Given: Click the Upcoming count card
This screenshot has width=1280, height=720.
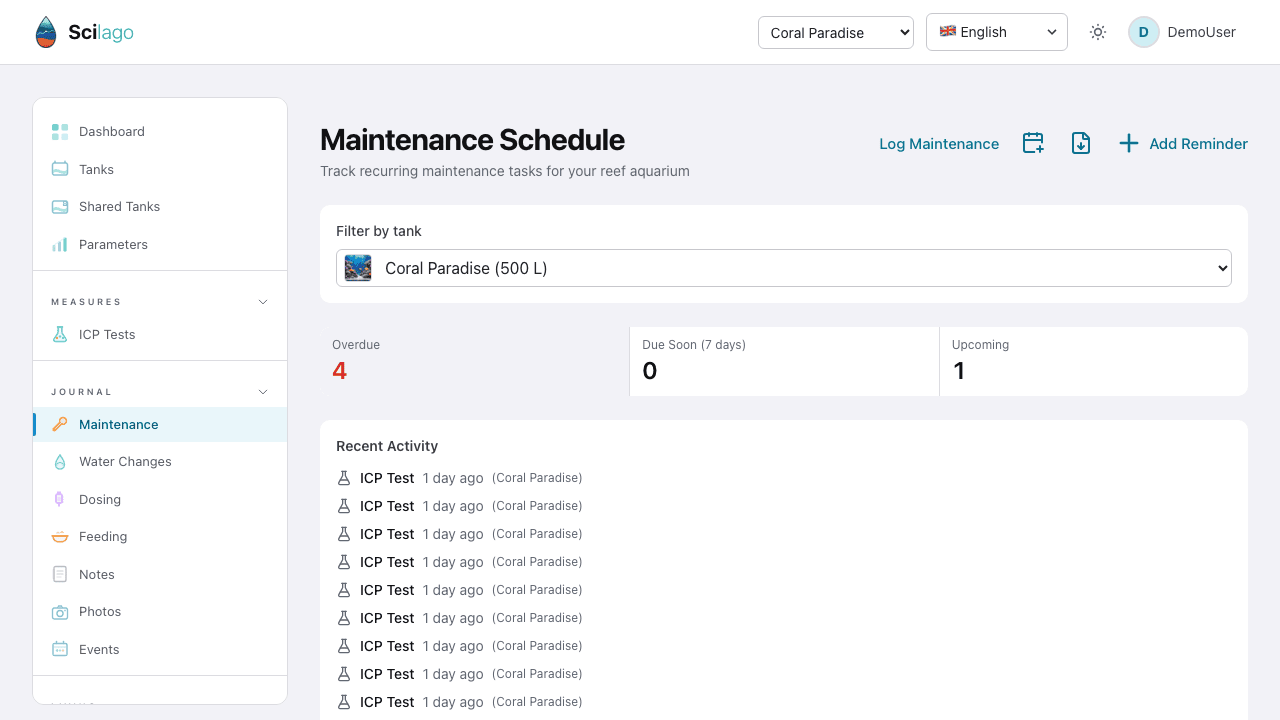Looking at the screenshot, I should (1094, 361).
